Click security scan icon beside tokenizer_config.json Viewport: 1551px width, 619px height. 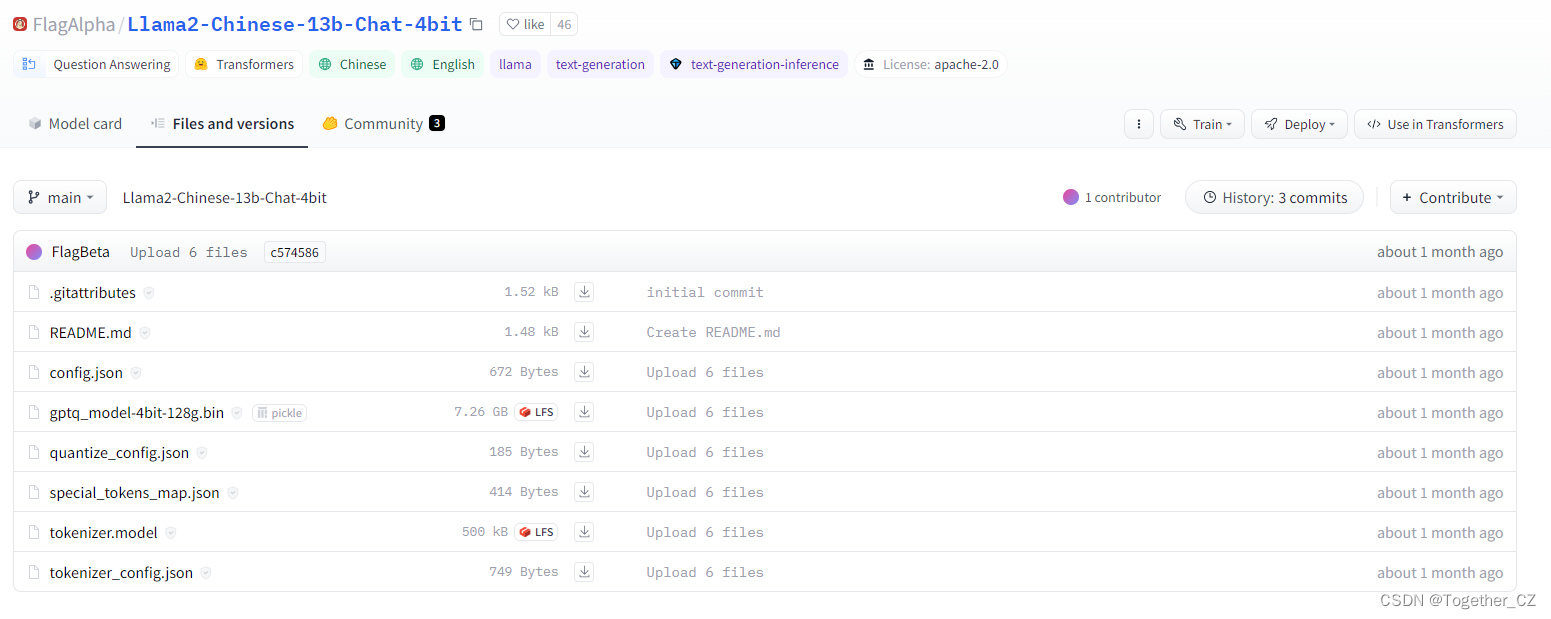pos(206,573)
